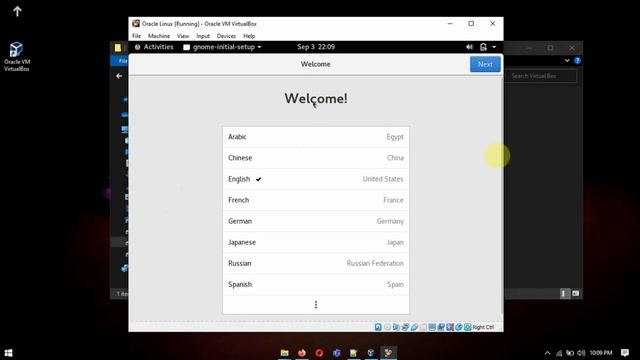Image resolution: width=640 pixels, height=360 pixels.
Task: Open the GNOME clock showing Sep 3 22:09
Action: (316, 47)
